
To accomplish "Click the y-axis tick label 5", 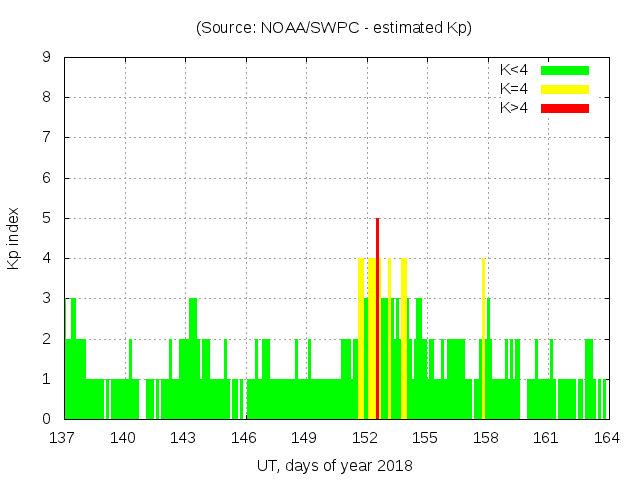I will pyautogui.click(x=47, y=218).
